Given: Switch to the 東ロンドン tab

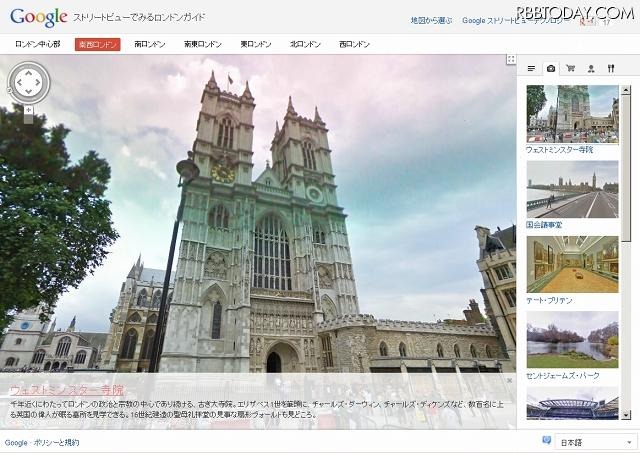Looking at the screenshot, I should (x=256, y=44).
